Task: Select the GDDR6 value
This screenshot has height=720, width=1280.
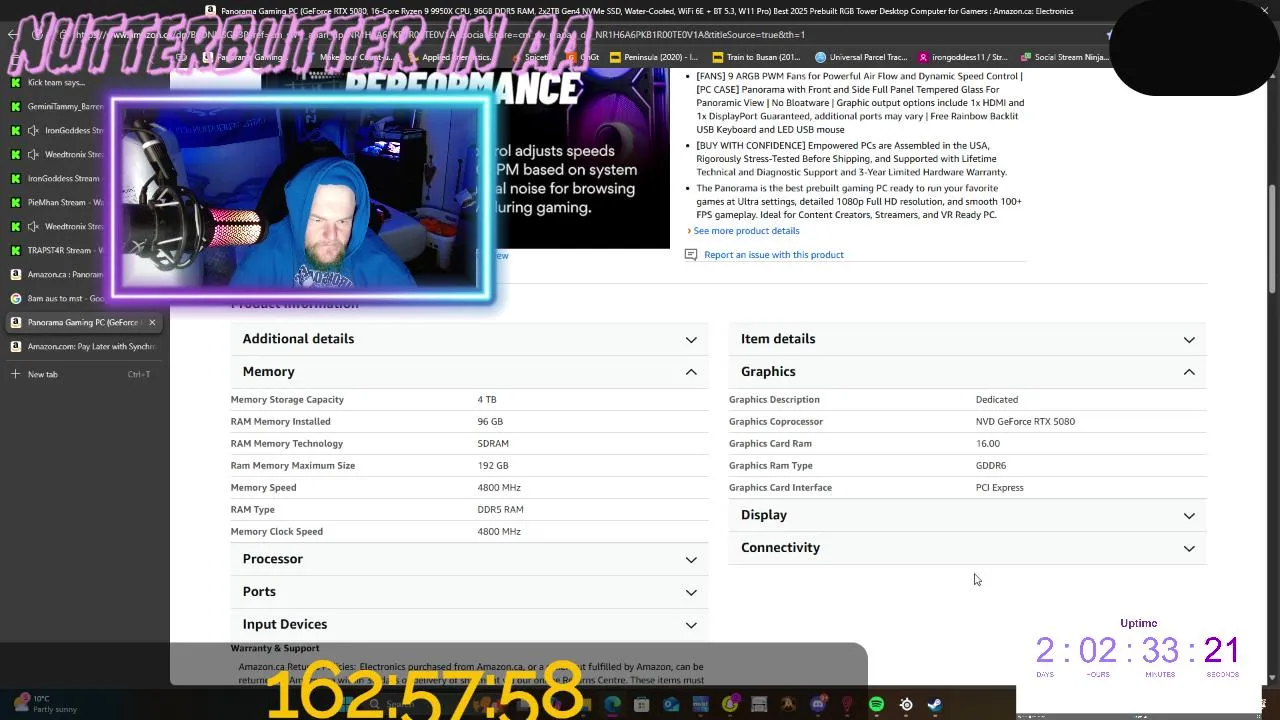Action: pos(991,465)
